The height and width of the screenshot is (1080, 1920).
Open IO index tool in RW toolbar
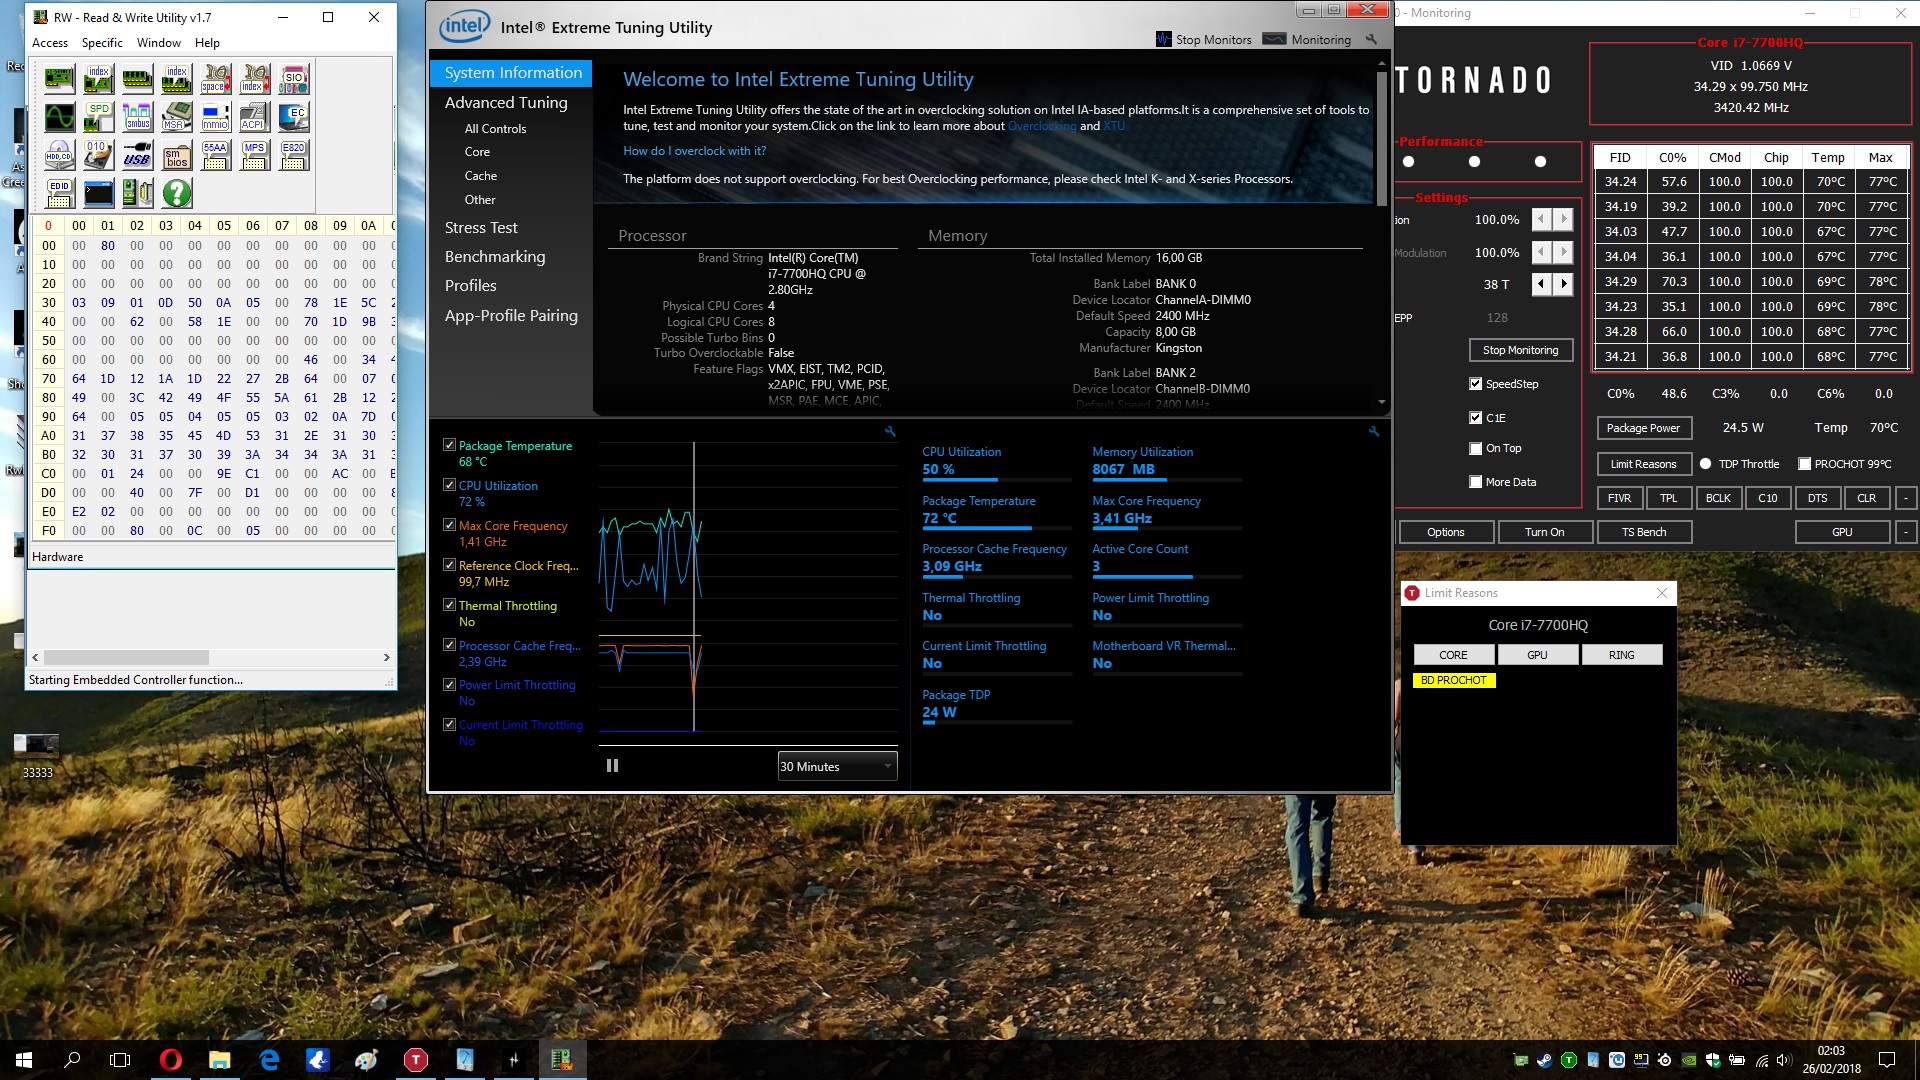pyautogui.click(x=254, y=79)
